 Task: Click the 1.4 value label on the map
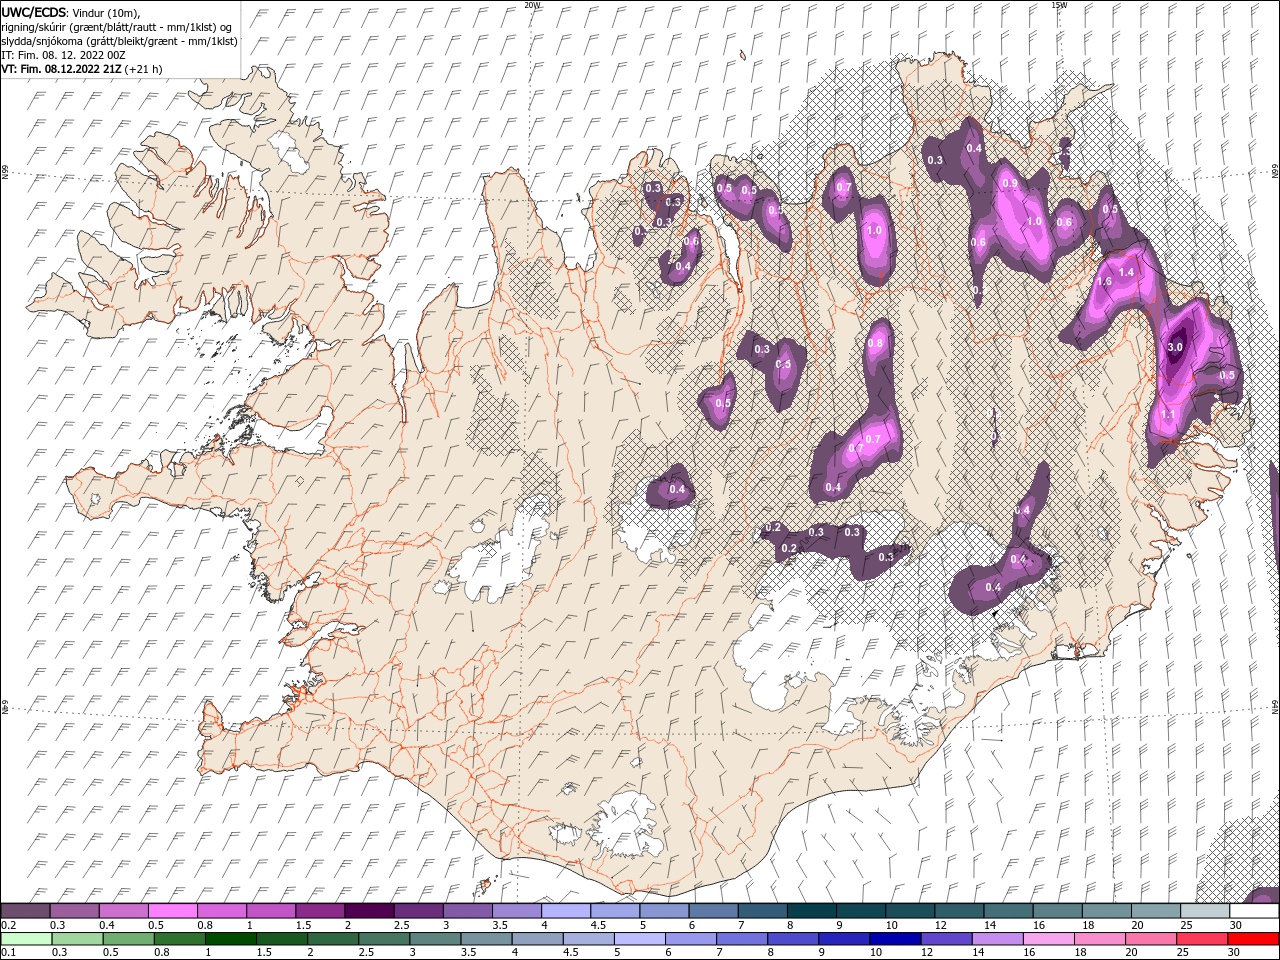point(1126,272)
